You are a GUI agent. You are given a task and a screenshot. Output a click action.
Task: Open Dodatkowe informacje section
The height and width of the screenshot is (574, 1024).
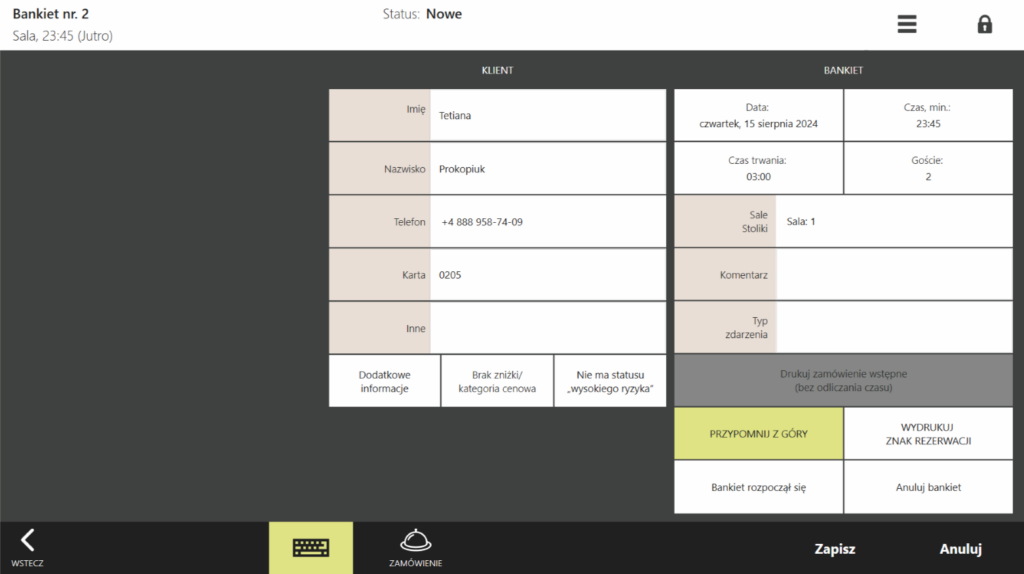point(384,381)
